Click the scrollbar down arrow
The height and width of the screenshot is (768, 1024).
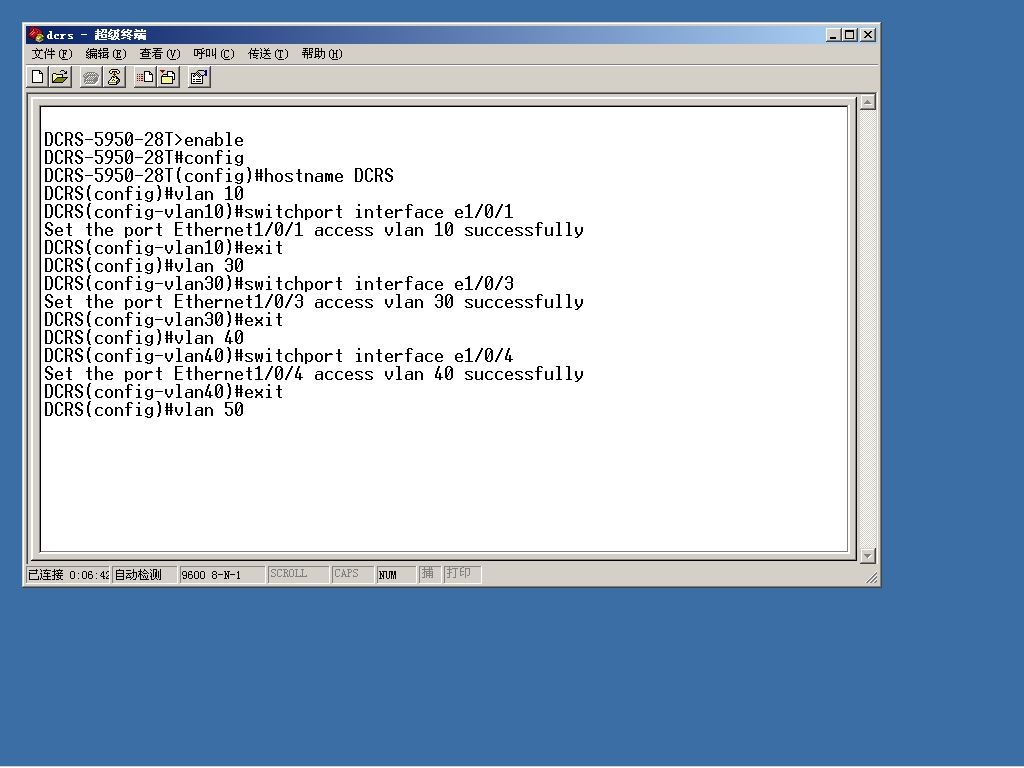tap(867, 556)
